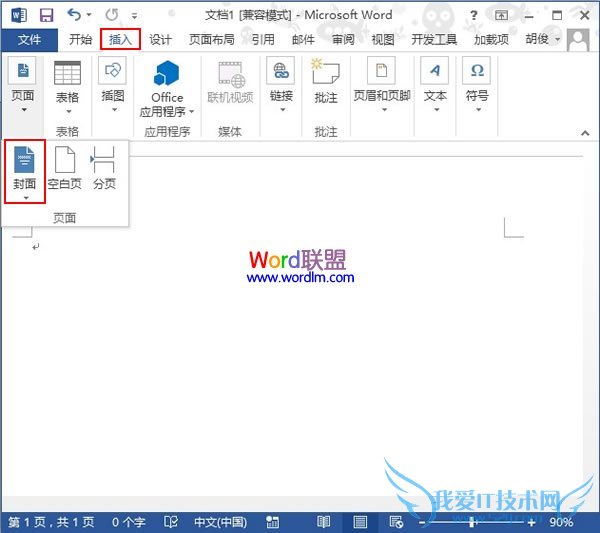Switch to Read Mode view

(323, 522)
